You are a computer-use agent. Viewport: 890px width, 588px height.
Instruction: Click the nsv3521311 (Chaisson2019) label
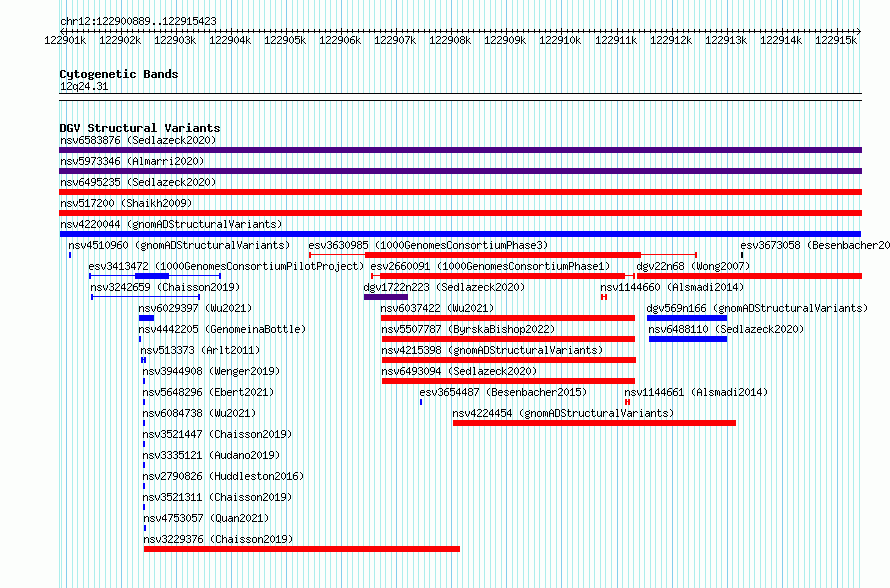tap(217, 497)
